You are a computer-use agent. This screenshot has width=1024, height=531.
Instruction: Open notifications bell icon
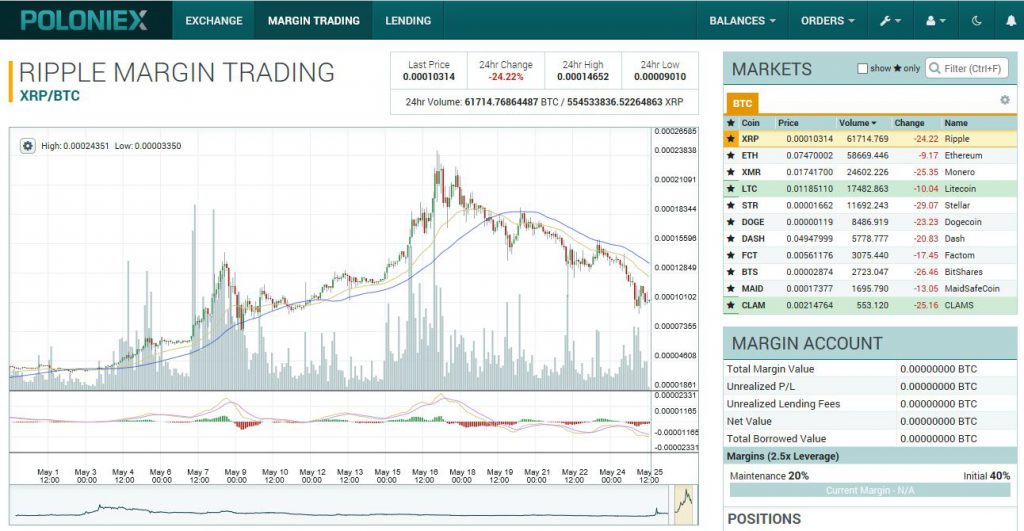pyautogui.click(x=1010, y=21)
